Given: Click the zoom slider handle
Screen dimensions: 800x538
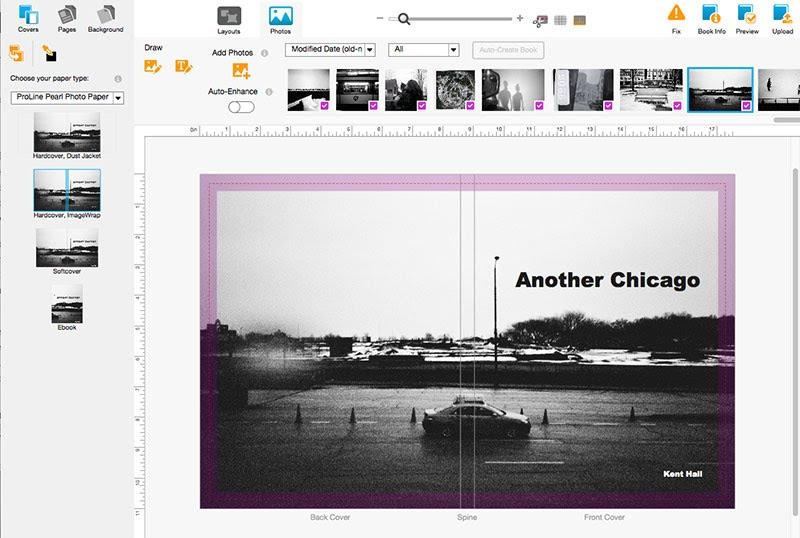Looking at the screenshot, I should click(403, 18).
